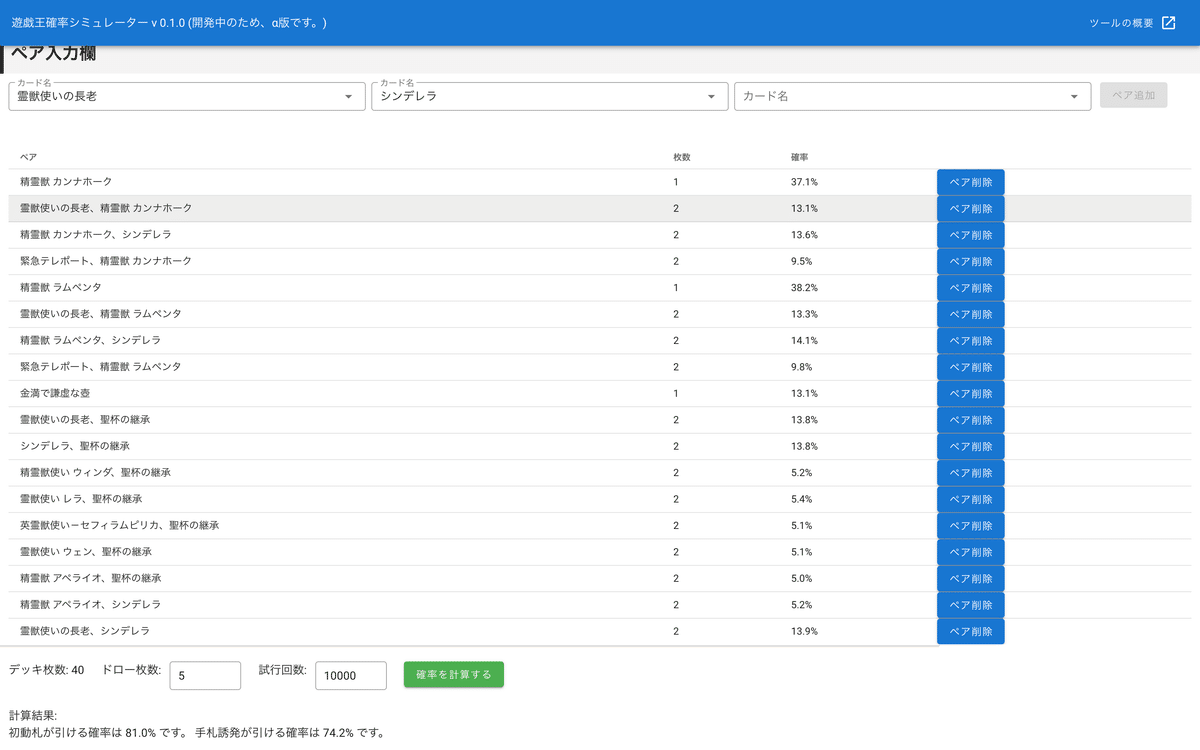
Task: Delete pair 緊急テレポート、精霊獣 ラムペンタ
Action: [x=970, y=367]
